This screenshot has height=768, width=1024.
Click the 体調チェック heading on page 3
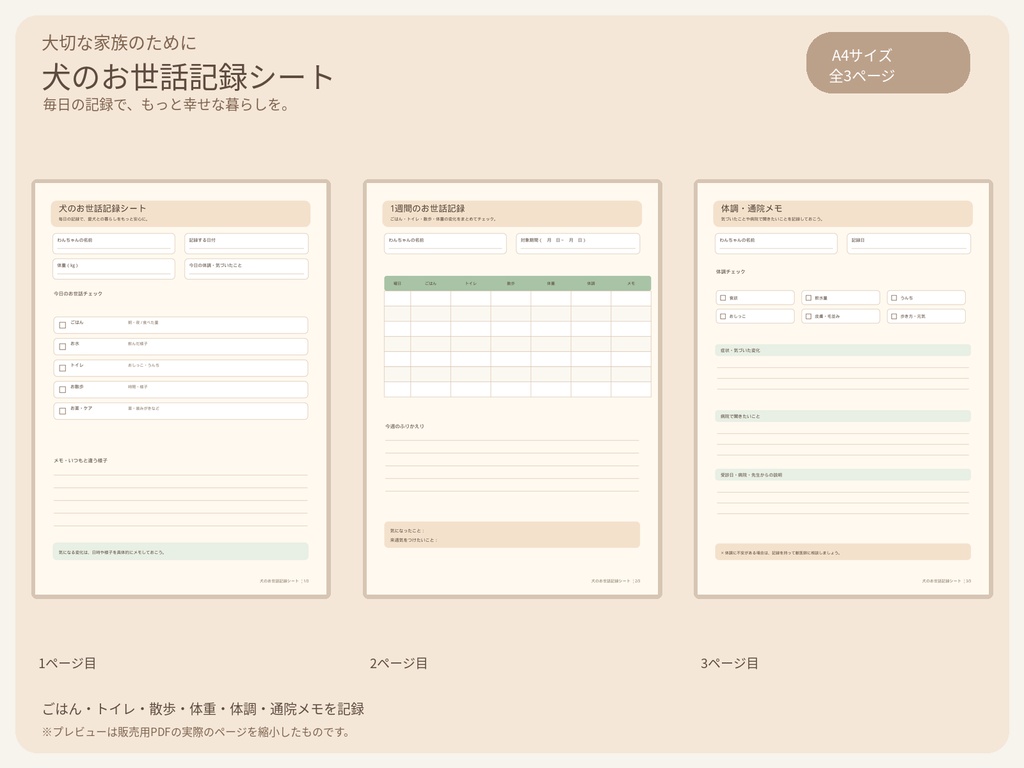pyautogui.click(x=730, y=272)
